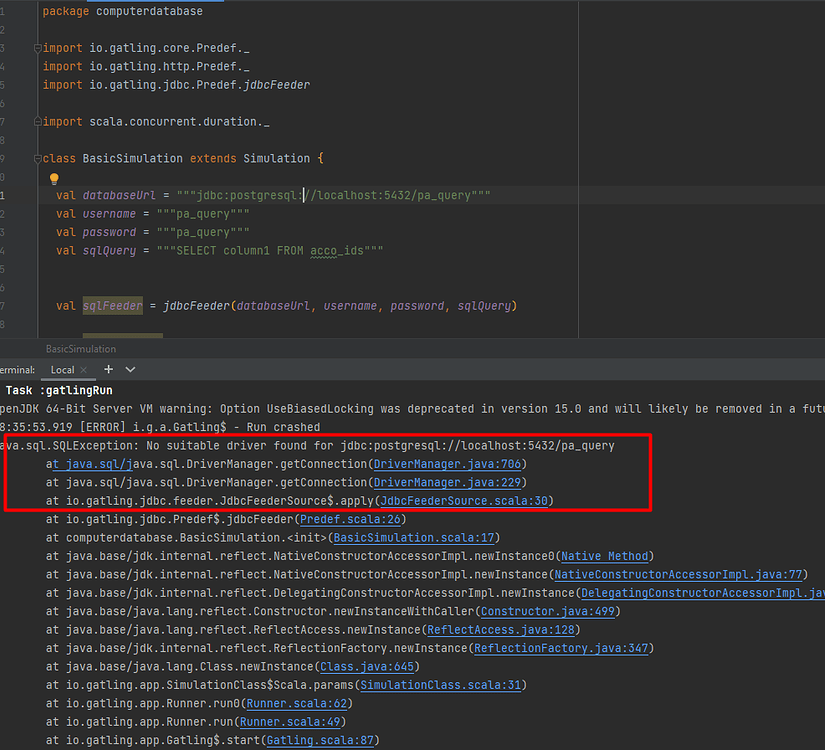Open the Constructor.java:499 hyperlink

(546, 611)
